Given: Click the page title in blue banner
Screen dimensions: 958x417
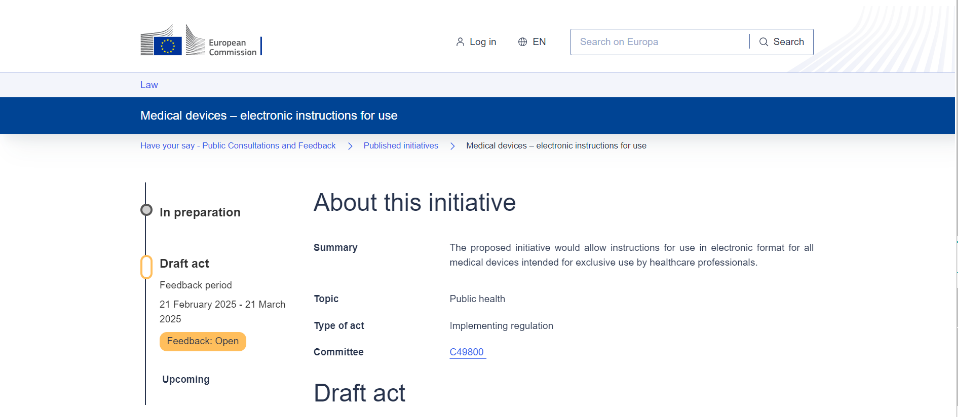Looking at the screenshot, I should pyautogui.click(x=268, y=116).
